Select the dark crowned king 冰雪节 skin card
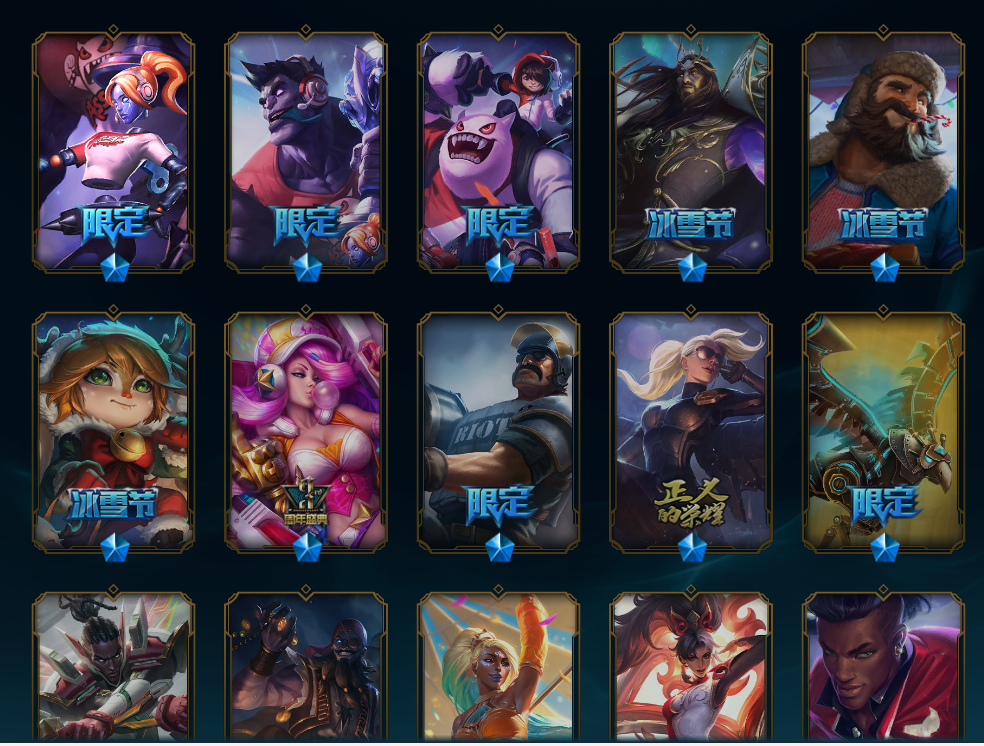984x746 pixels. (691, 152)
